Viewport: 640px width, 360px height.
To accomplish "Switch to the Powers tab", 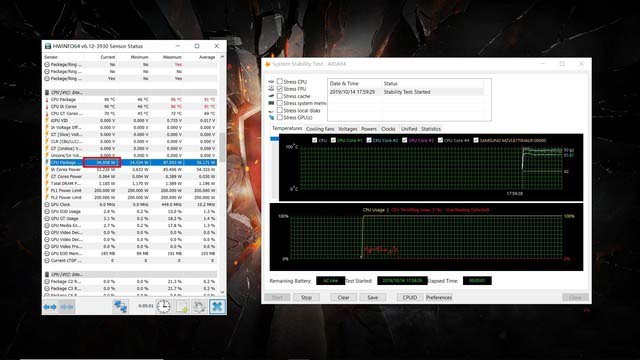I will pos(369,129).
